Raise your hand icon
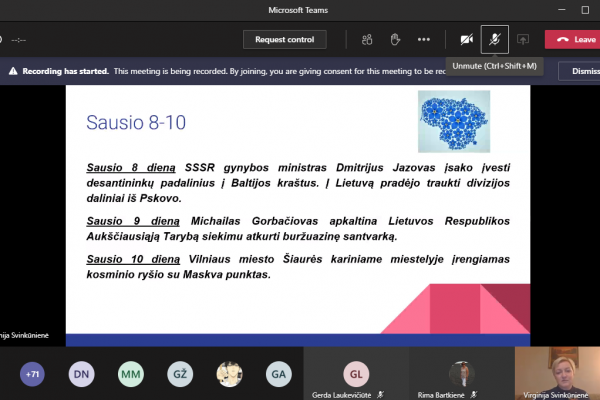The image size is (600, 400). 395,39
